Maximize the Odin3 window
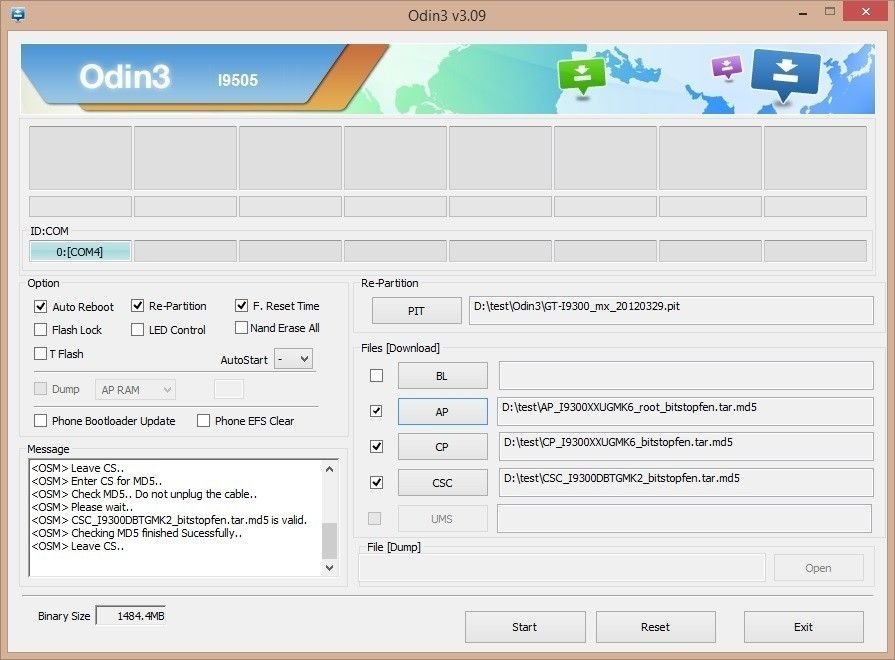The image size is (895, 660). pyautogui.click(x=830, y=11)
